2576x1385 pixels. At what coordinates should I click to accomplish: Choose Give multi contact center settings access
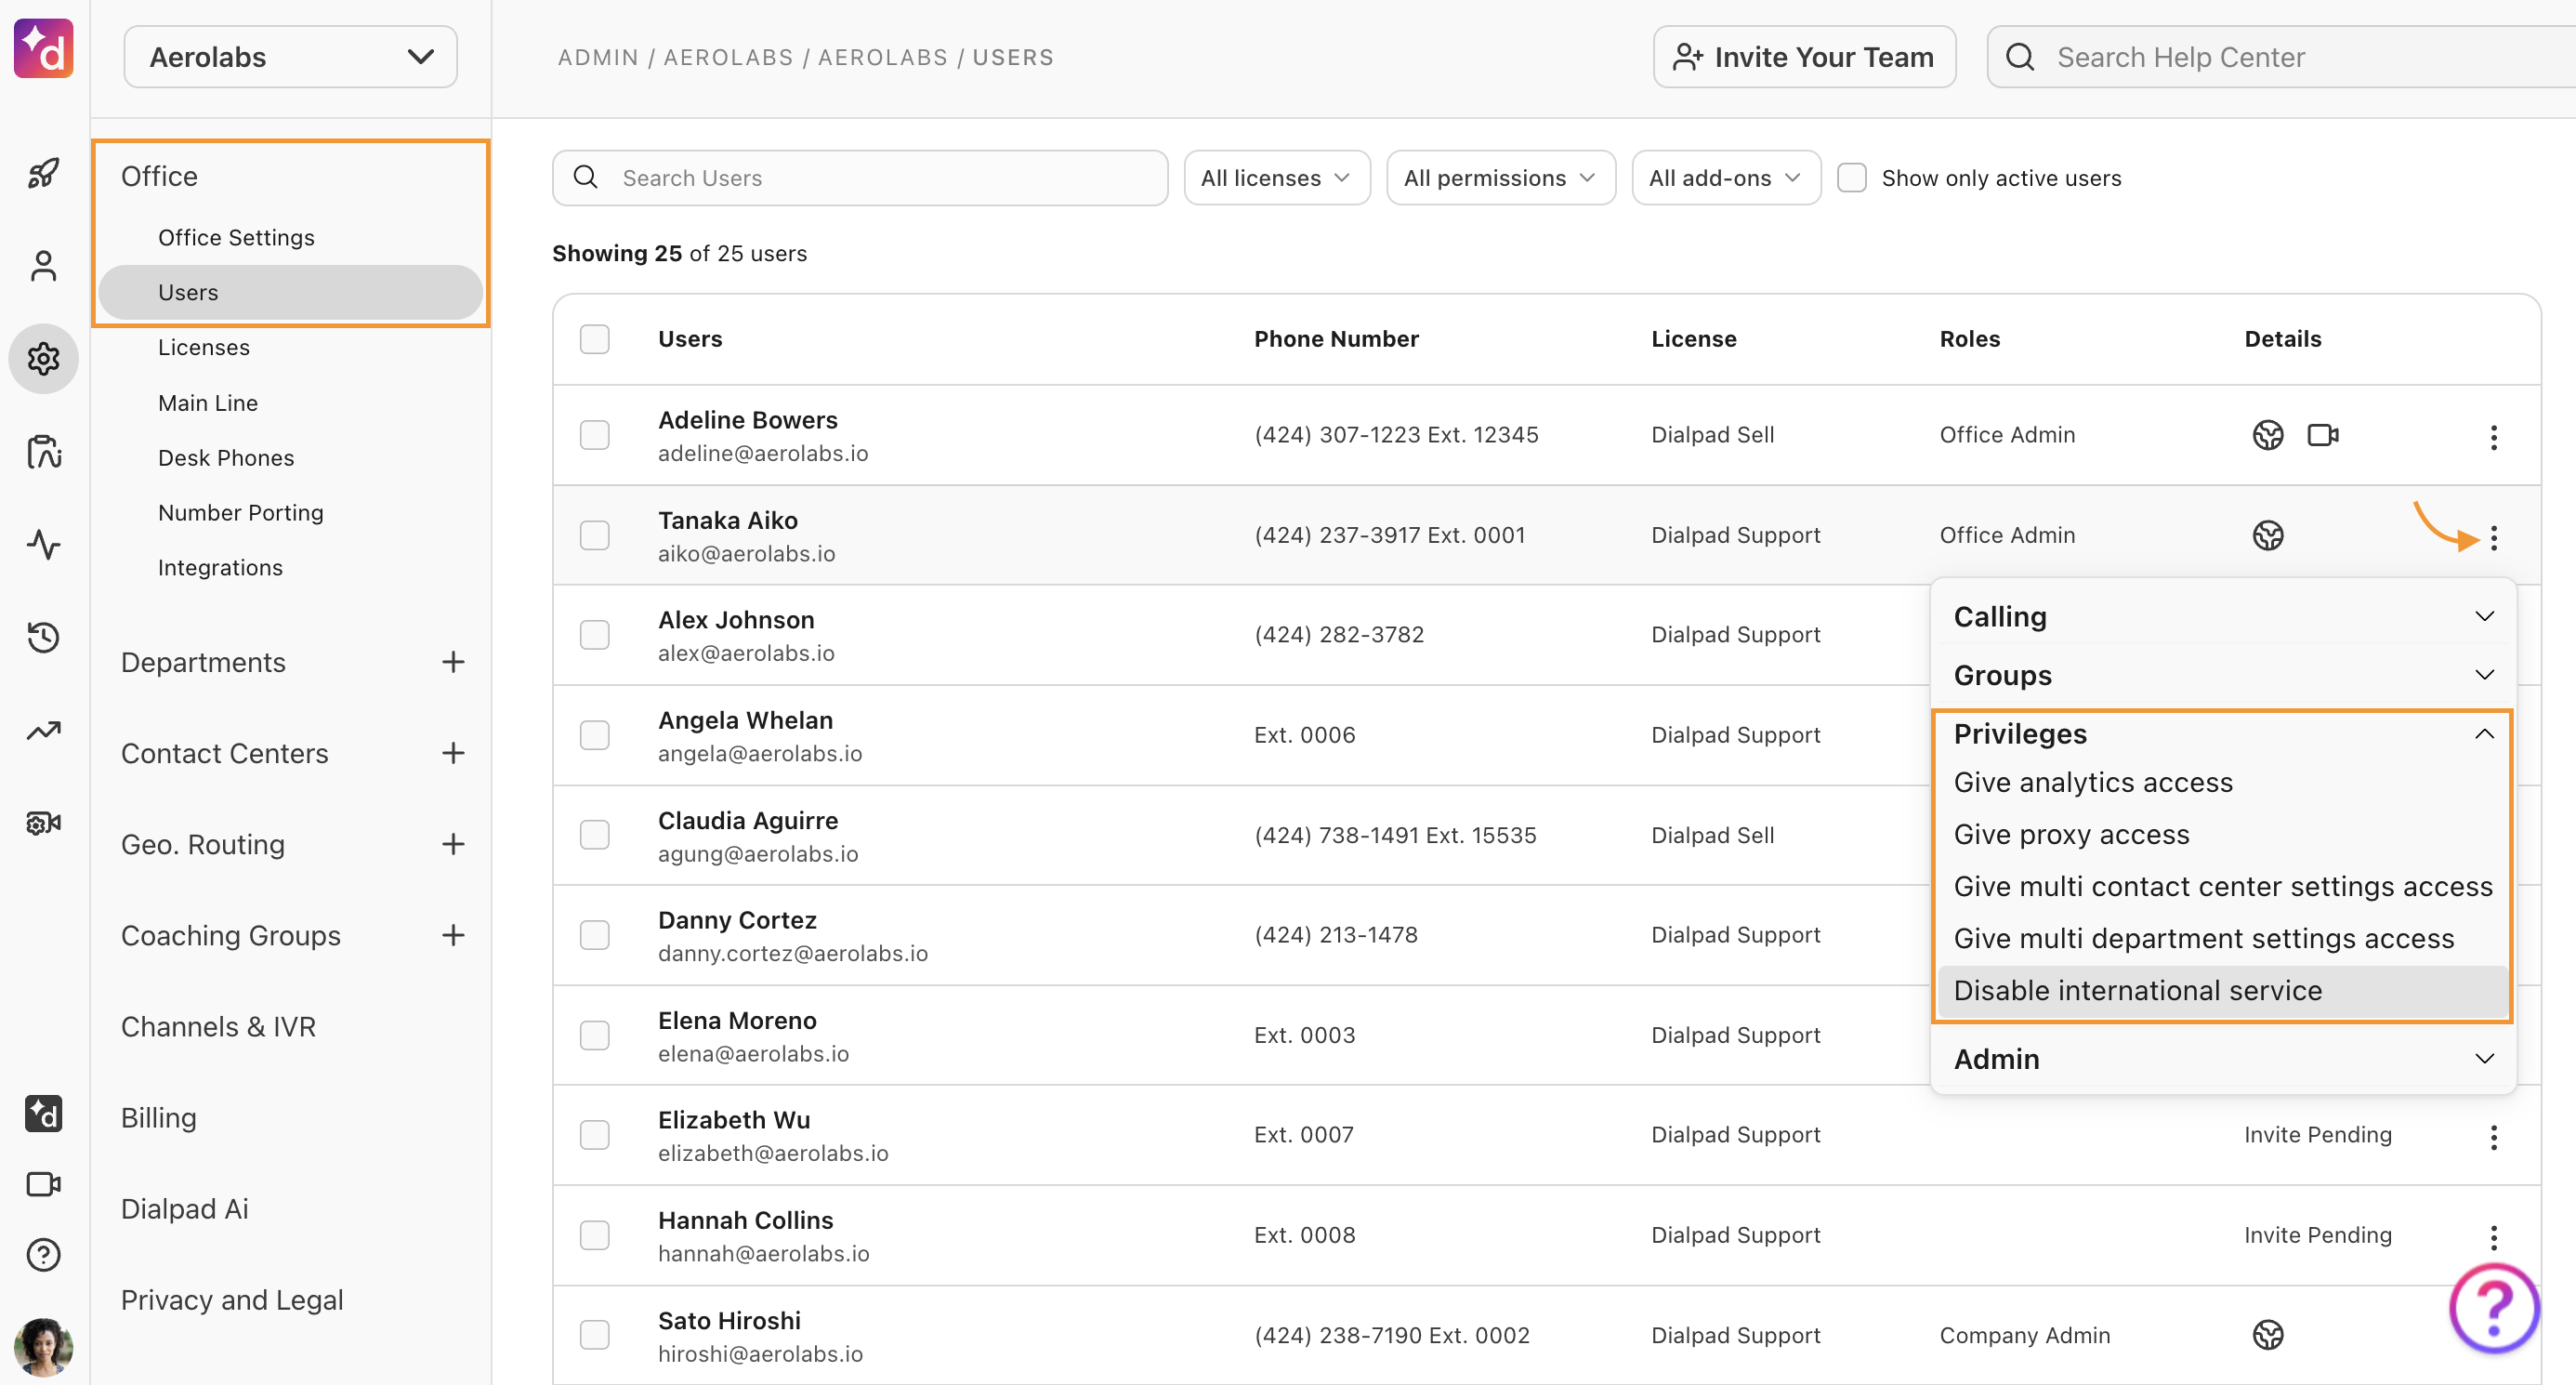(2222, 886)
